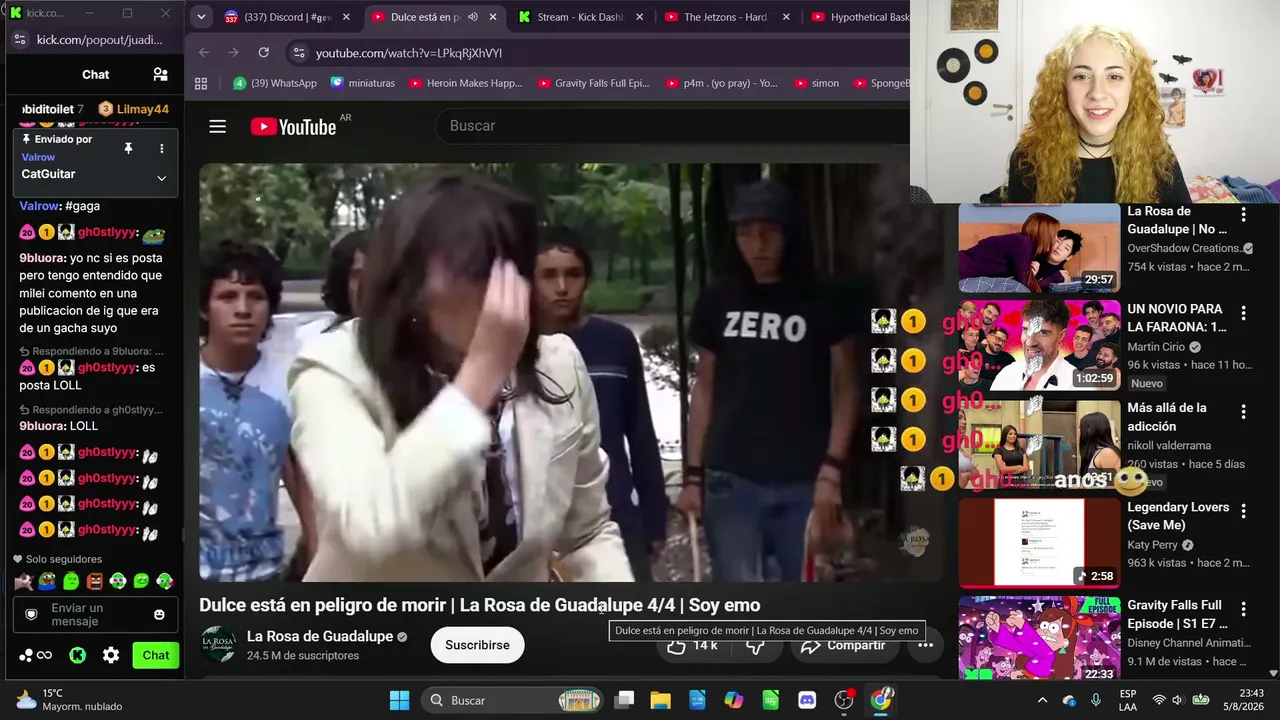Open the UN NOVIO PARA LA FARAONA thumbnail

(1039, 346)
